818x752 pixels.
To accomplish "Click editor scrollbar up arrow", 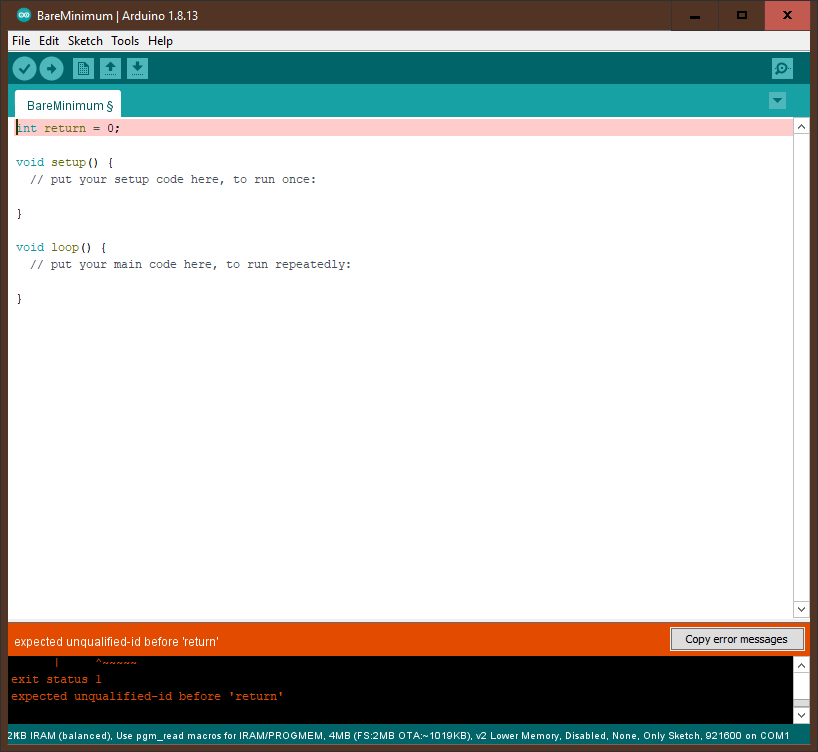I will tap(801, 127).
